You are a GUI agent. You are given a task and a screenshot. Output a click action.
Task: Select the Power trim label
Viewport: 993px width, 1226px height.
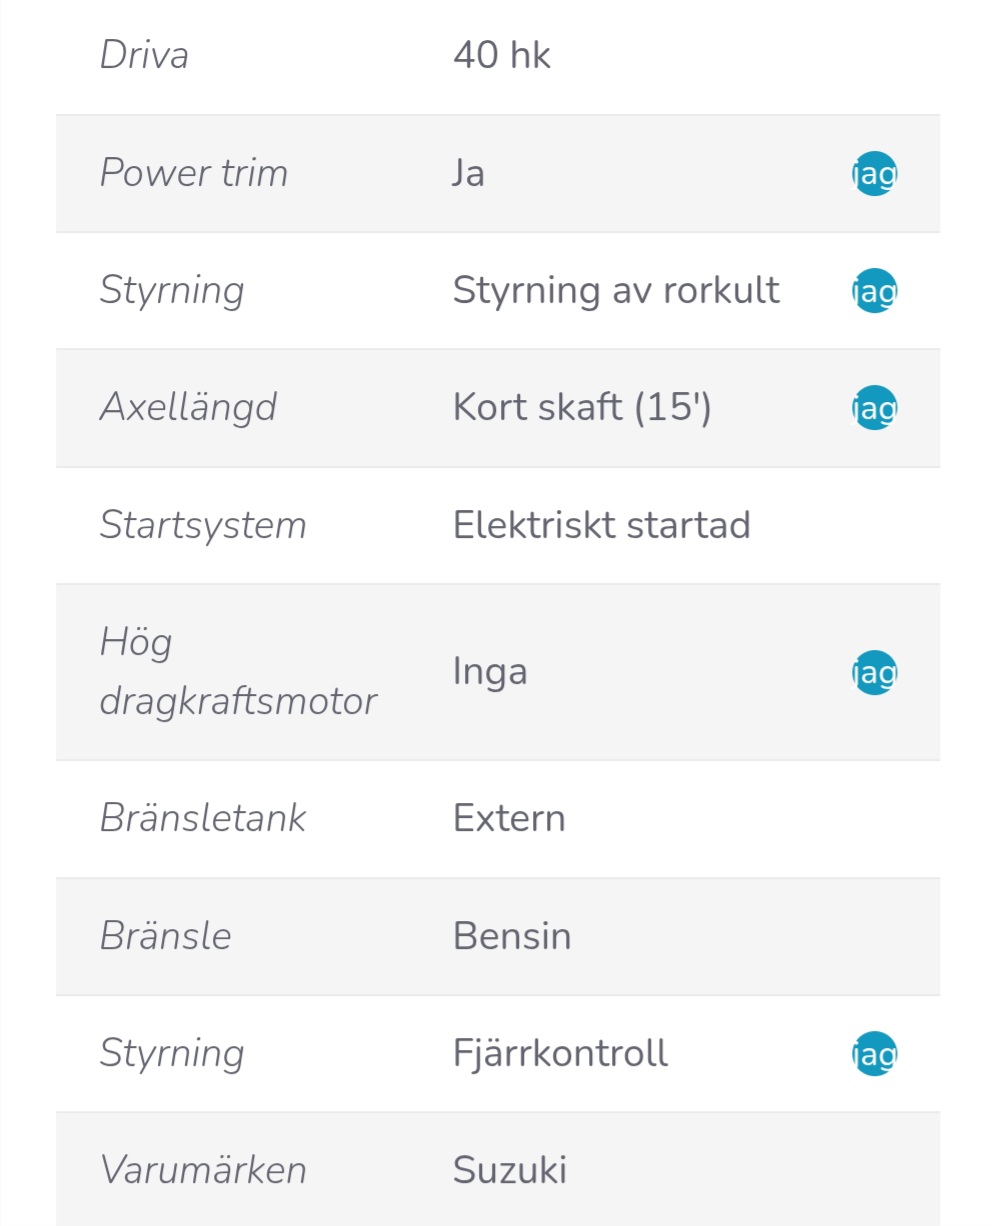[x=194, y=173]
